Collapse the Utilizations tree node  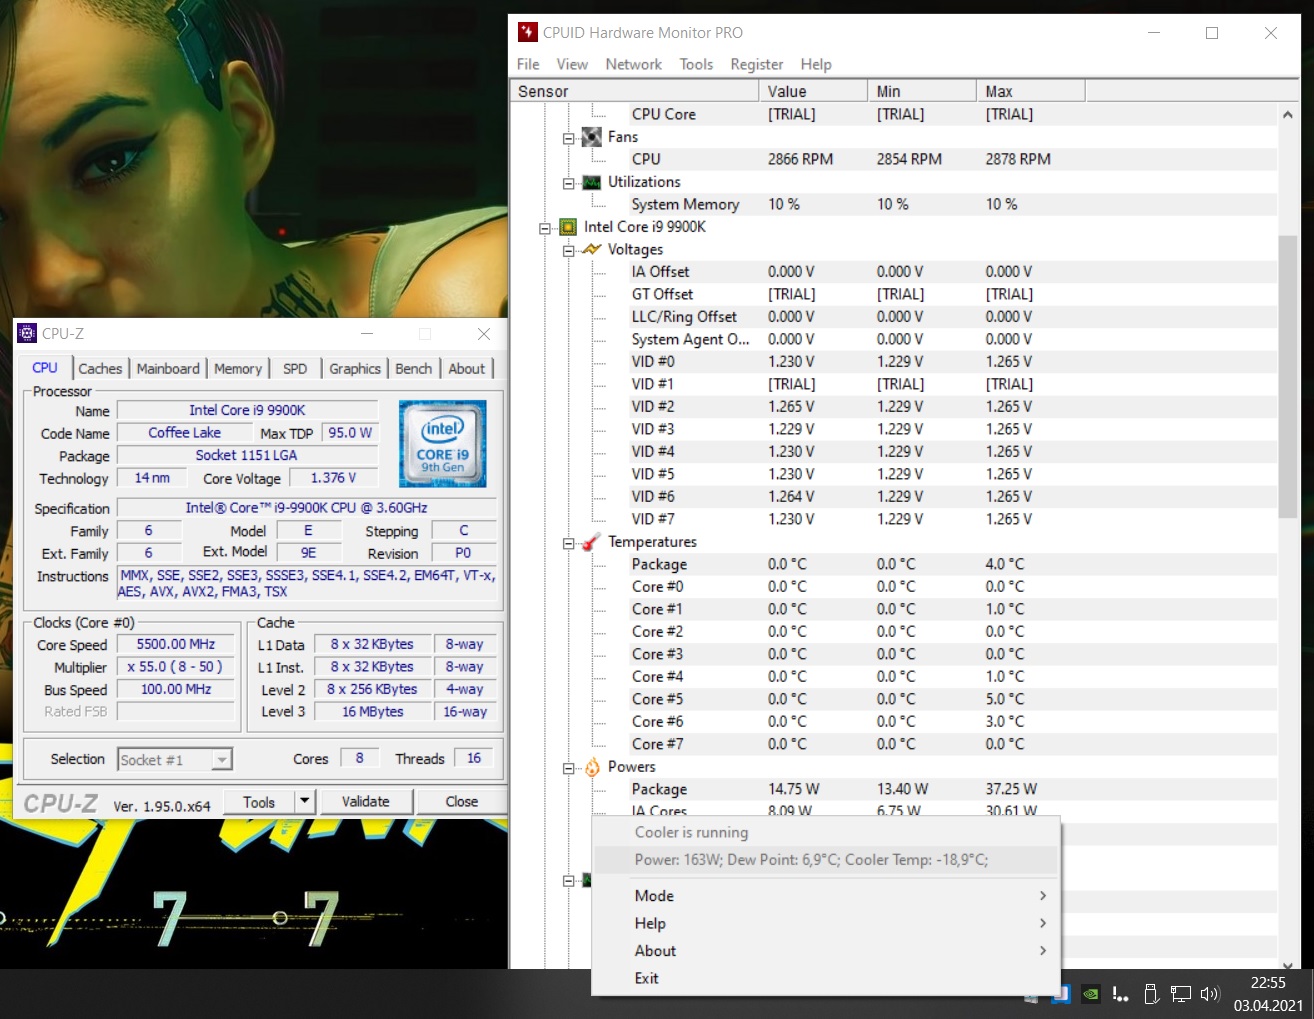[x=568, y=183]
